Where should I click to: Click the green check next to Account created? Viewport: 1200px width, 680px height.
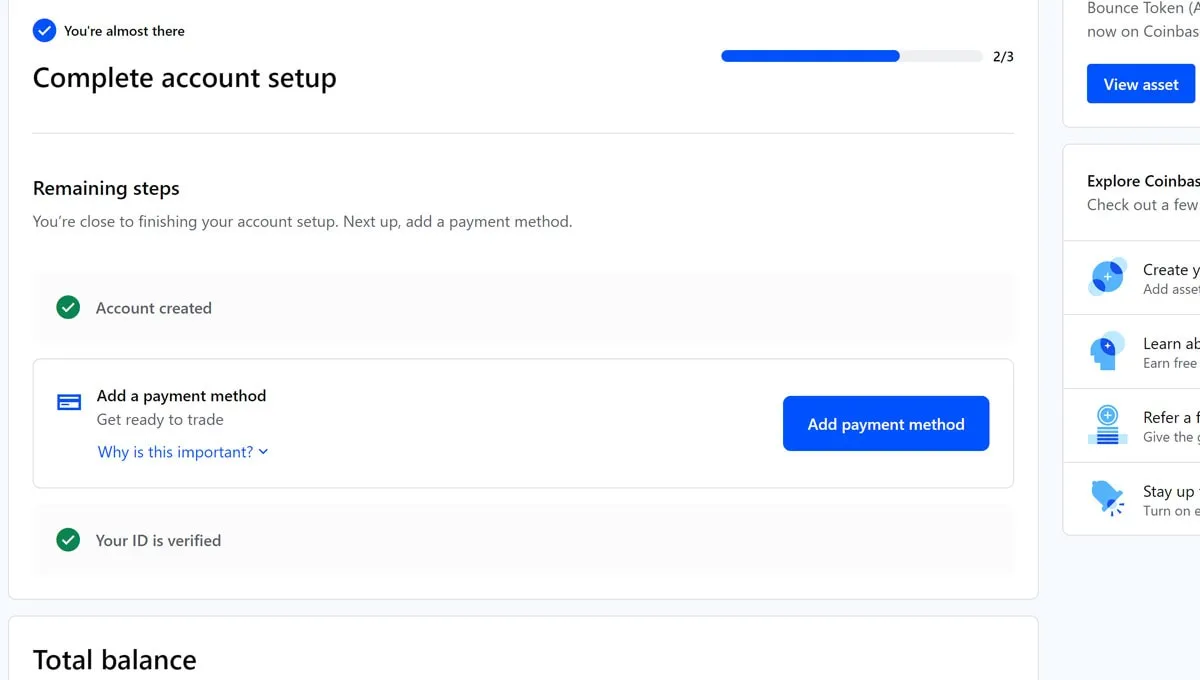coord(68,308)
